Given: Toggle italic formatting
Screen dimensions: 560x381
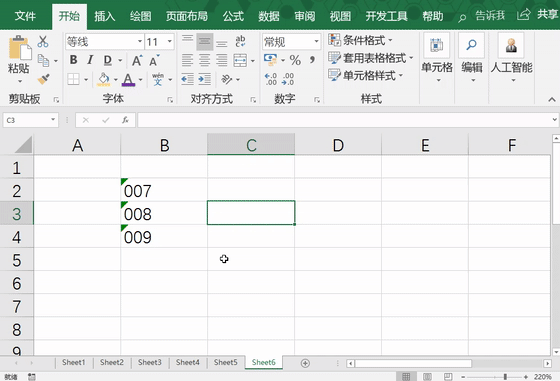Looking at the screenshot, I should [90, 60].
